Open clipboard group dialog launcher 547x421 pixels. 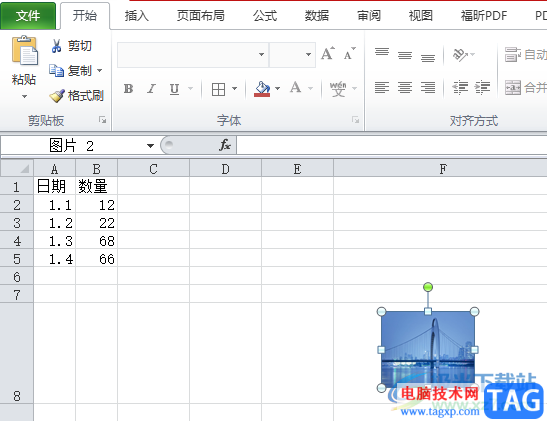102,120
